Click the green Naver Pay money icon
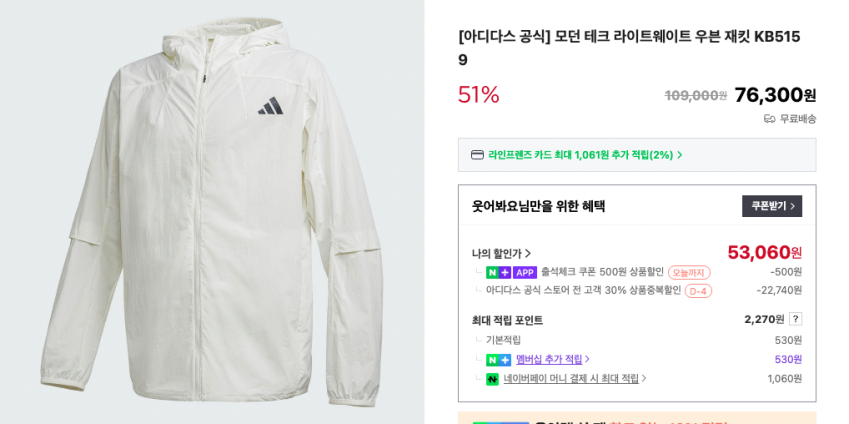 pyautogui.click(x=492, y=379)
